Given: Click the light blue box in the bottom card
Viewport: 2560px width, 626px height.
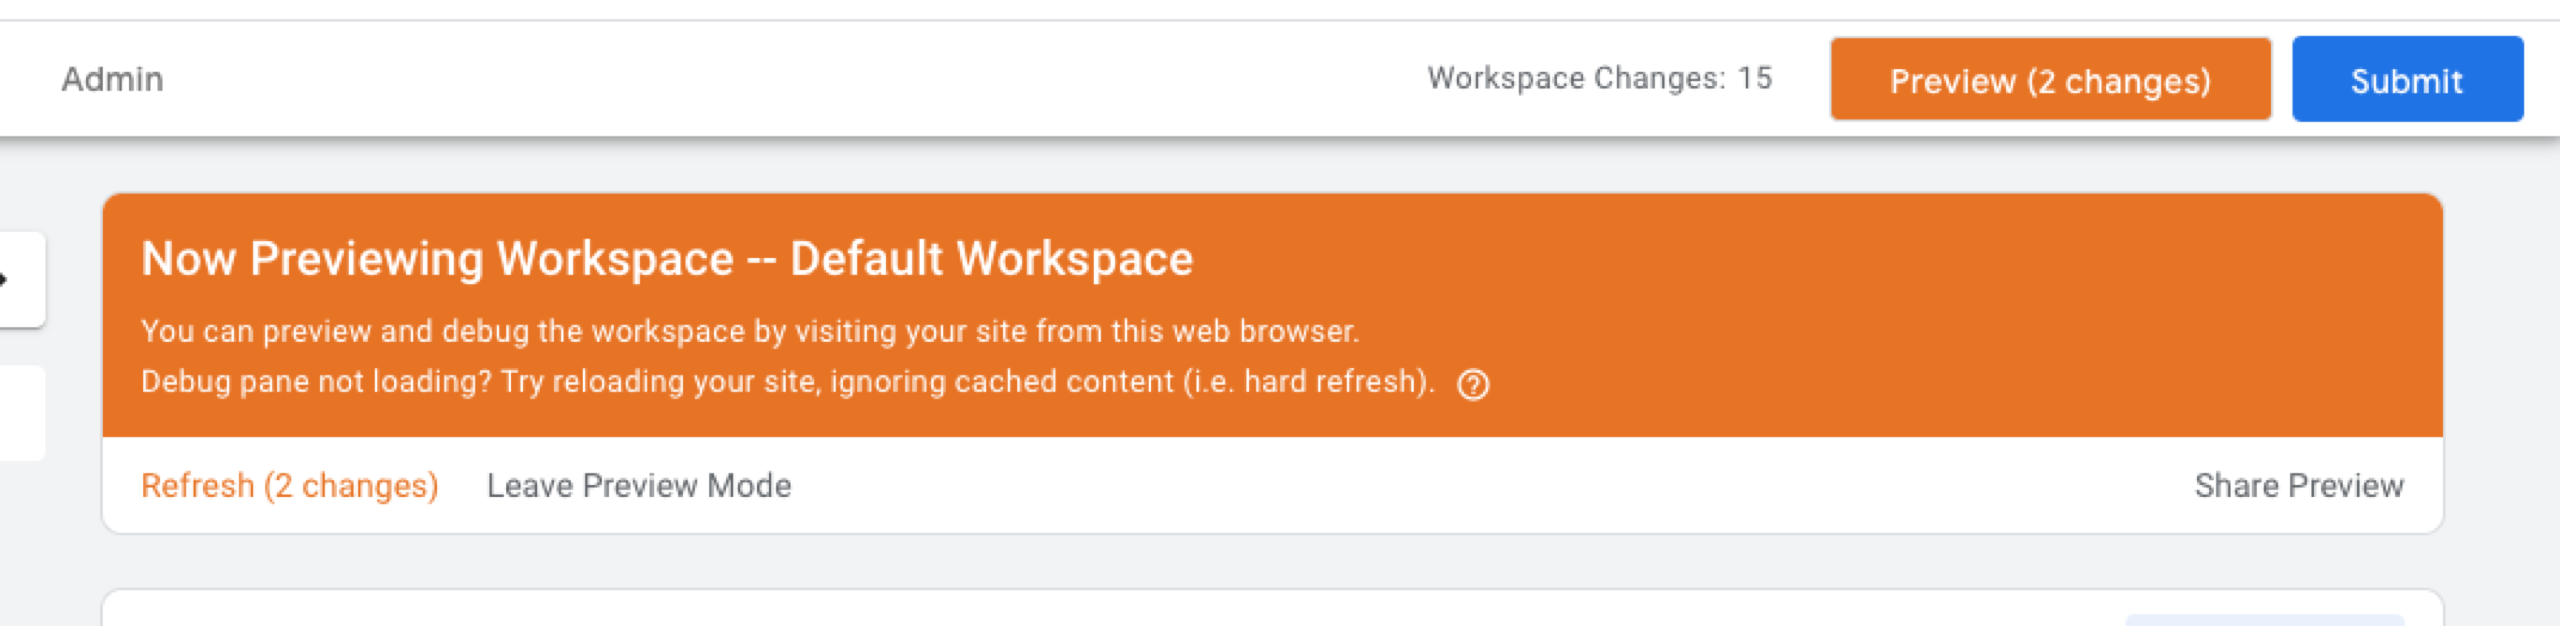Looking at the screenshot, I should [x=2264, y=620].
